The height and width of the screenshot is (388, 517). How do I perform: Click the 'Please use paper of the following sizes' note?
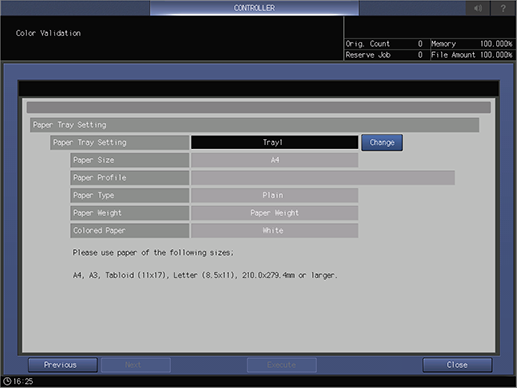click(x=153, y=253)
